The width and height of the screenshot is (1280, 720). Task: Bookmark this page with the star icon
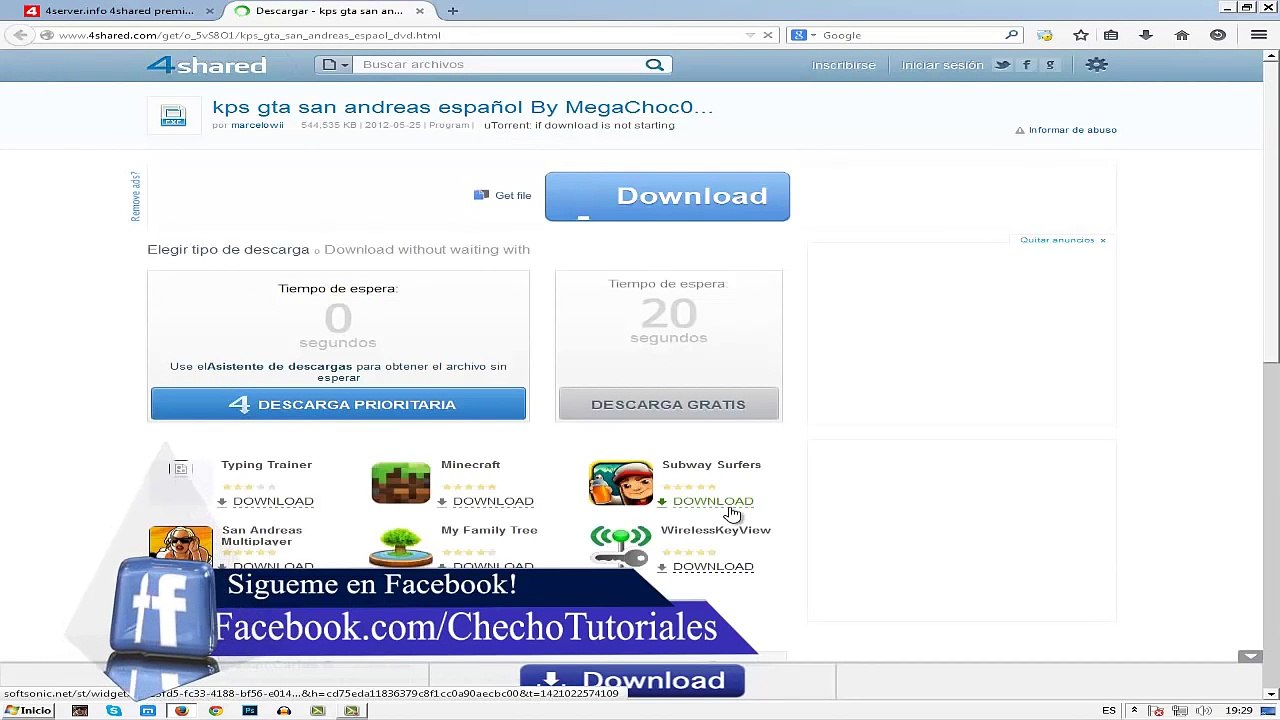point(1081,35)
